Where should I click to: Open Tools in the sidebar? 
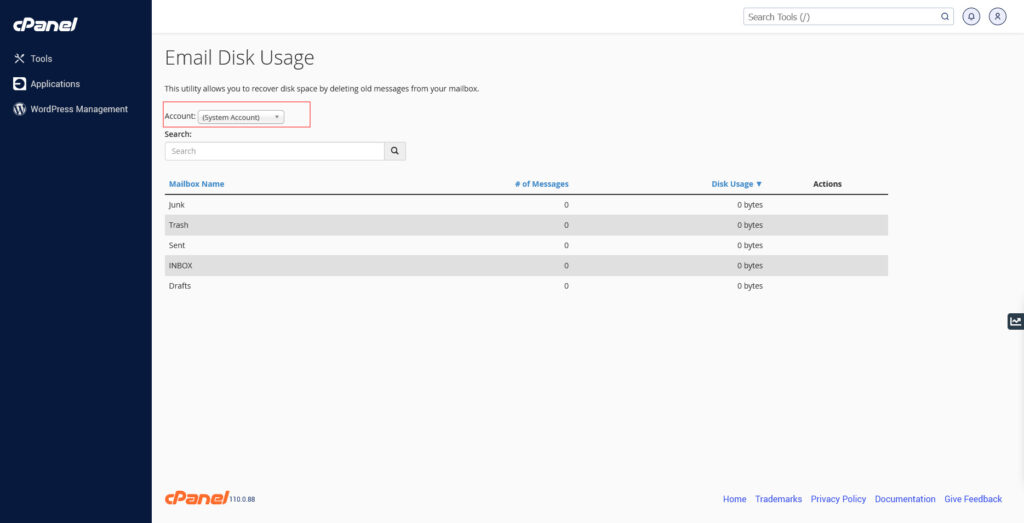tap(41, 59)
